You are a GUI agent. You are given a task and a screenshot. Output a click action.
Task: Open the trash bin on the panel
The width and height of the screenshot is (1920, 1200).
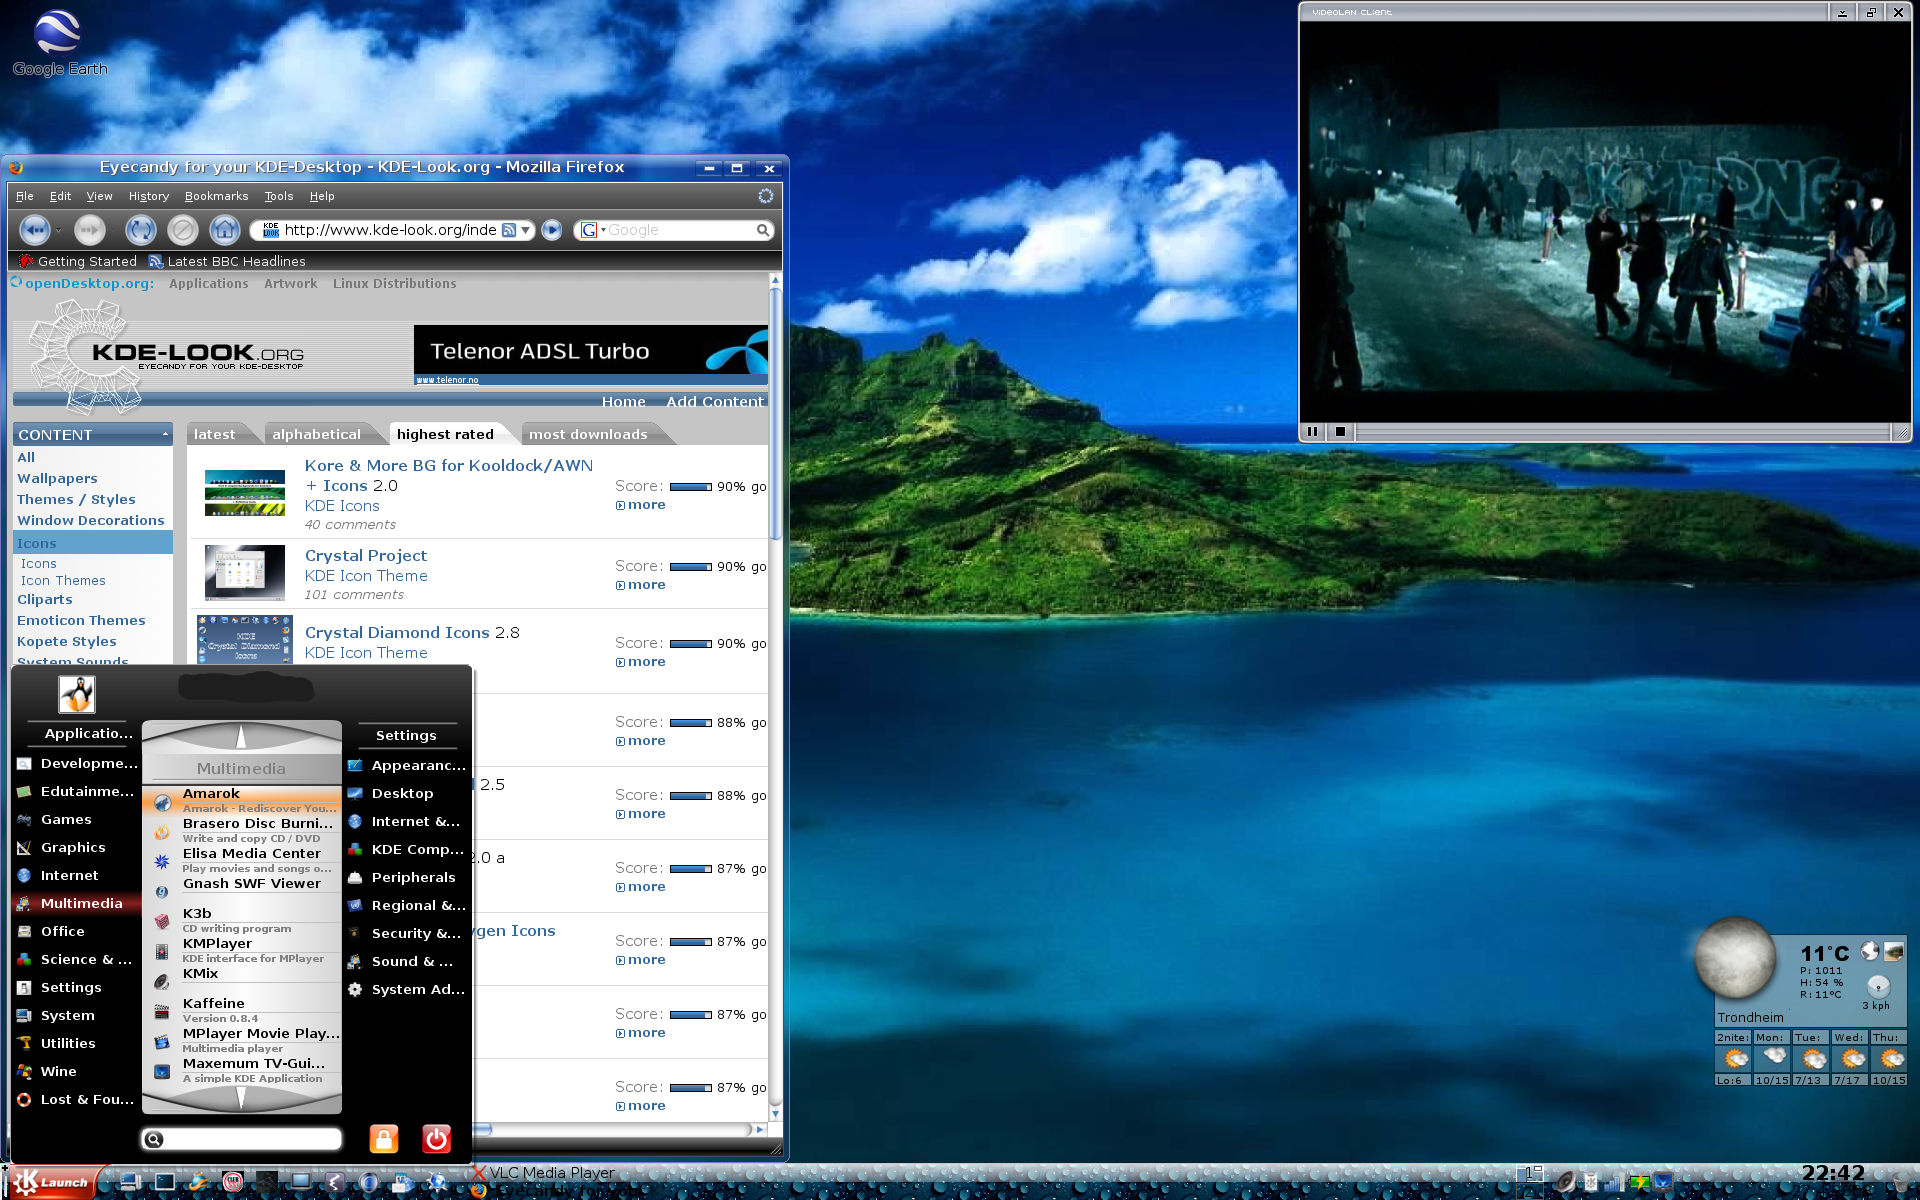pyautogui.click(x=1900, y=1182)
